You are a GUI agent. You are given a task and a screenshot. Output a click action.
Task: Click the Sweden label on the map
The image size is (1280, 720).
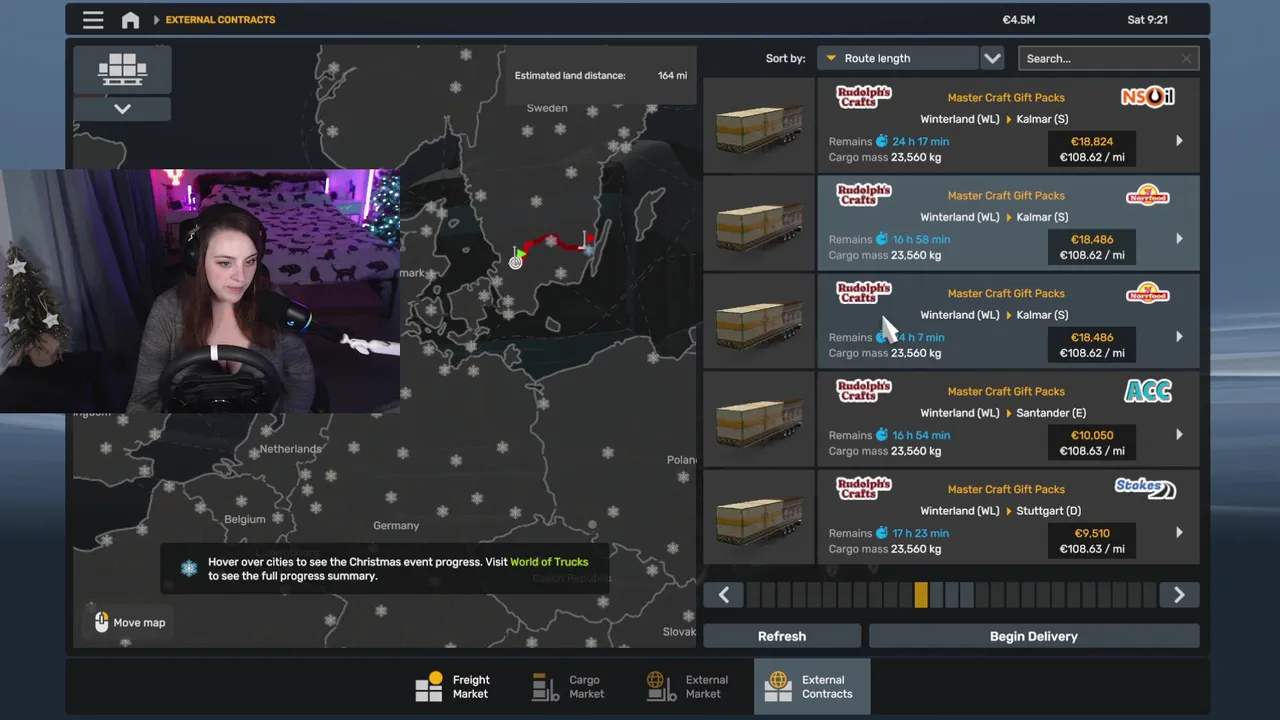547,108
